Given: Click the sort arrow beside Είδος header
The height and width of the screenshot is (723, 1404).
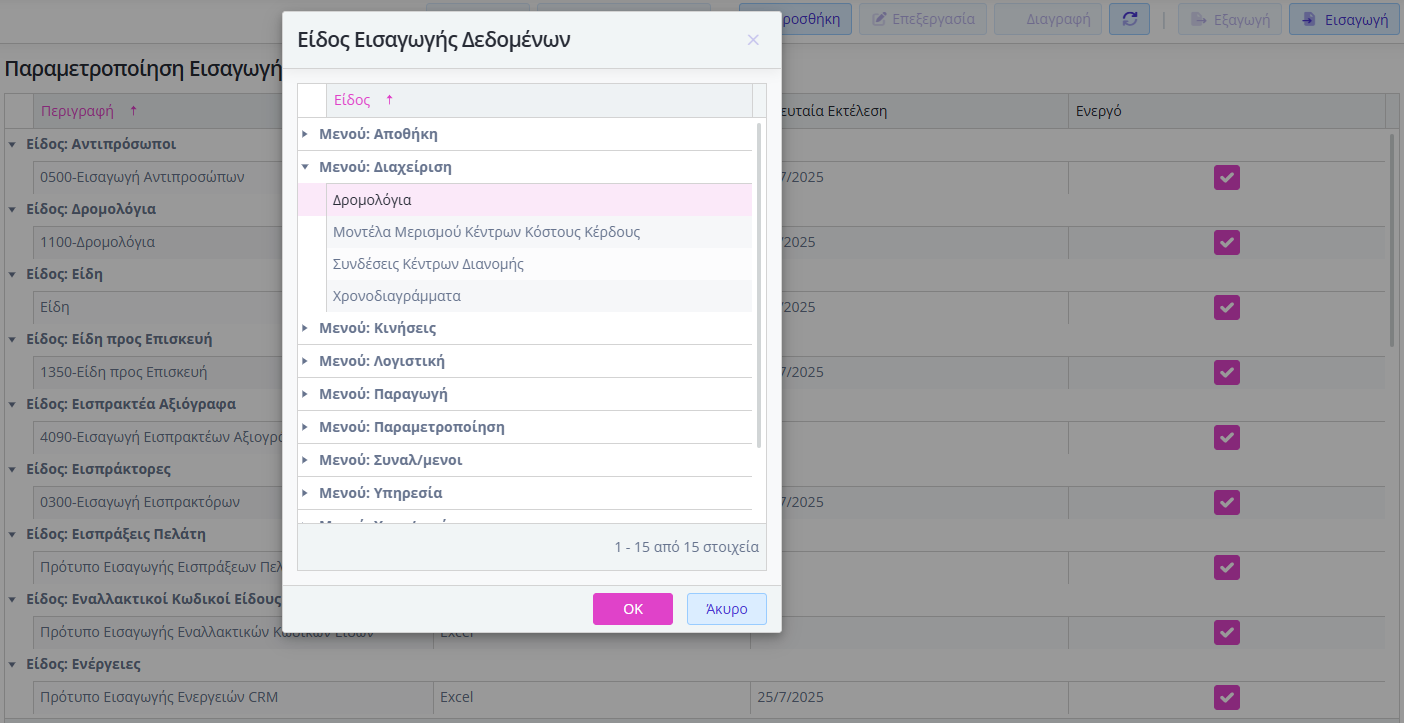Looking at the screenshot, I should (x=389, y=100).
